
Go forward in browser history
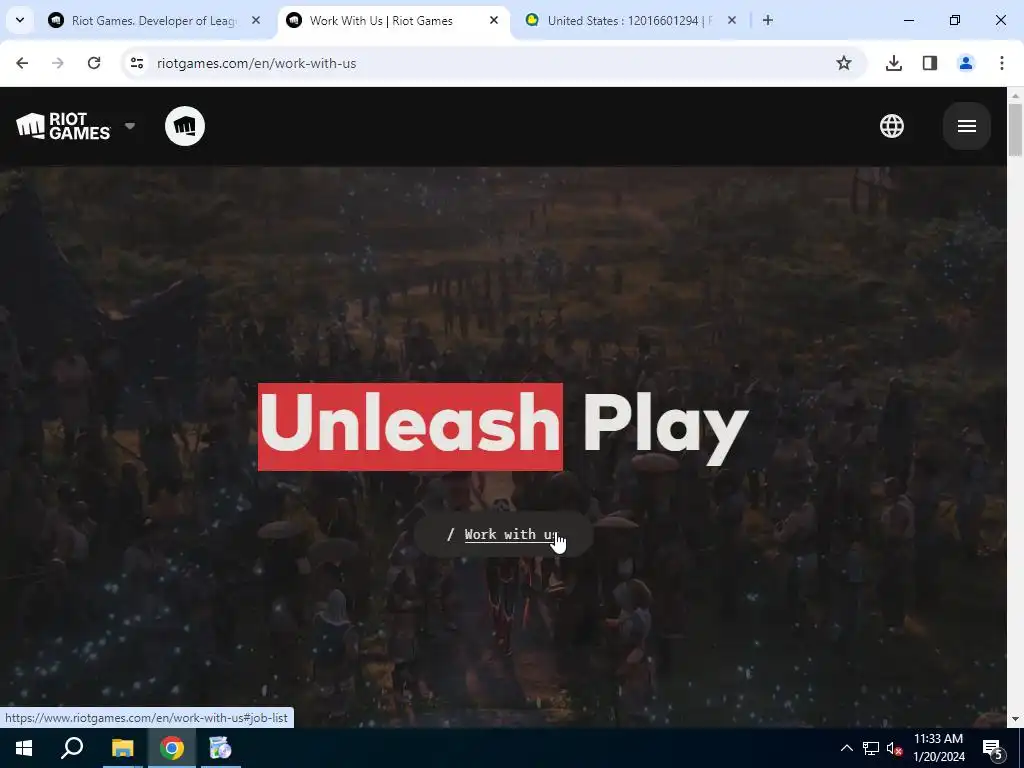58,63
